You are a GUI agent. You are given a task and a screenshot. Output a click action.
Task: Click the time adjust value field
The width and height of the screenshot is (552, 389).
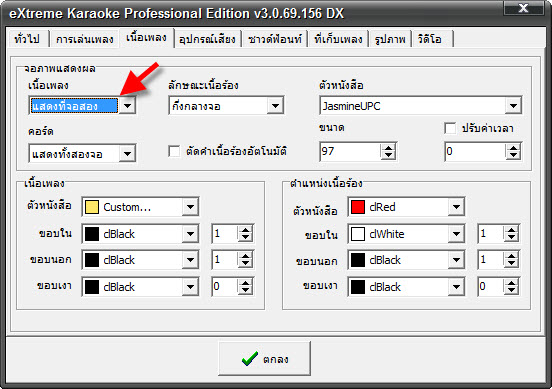click(475, 151)
